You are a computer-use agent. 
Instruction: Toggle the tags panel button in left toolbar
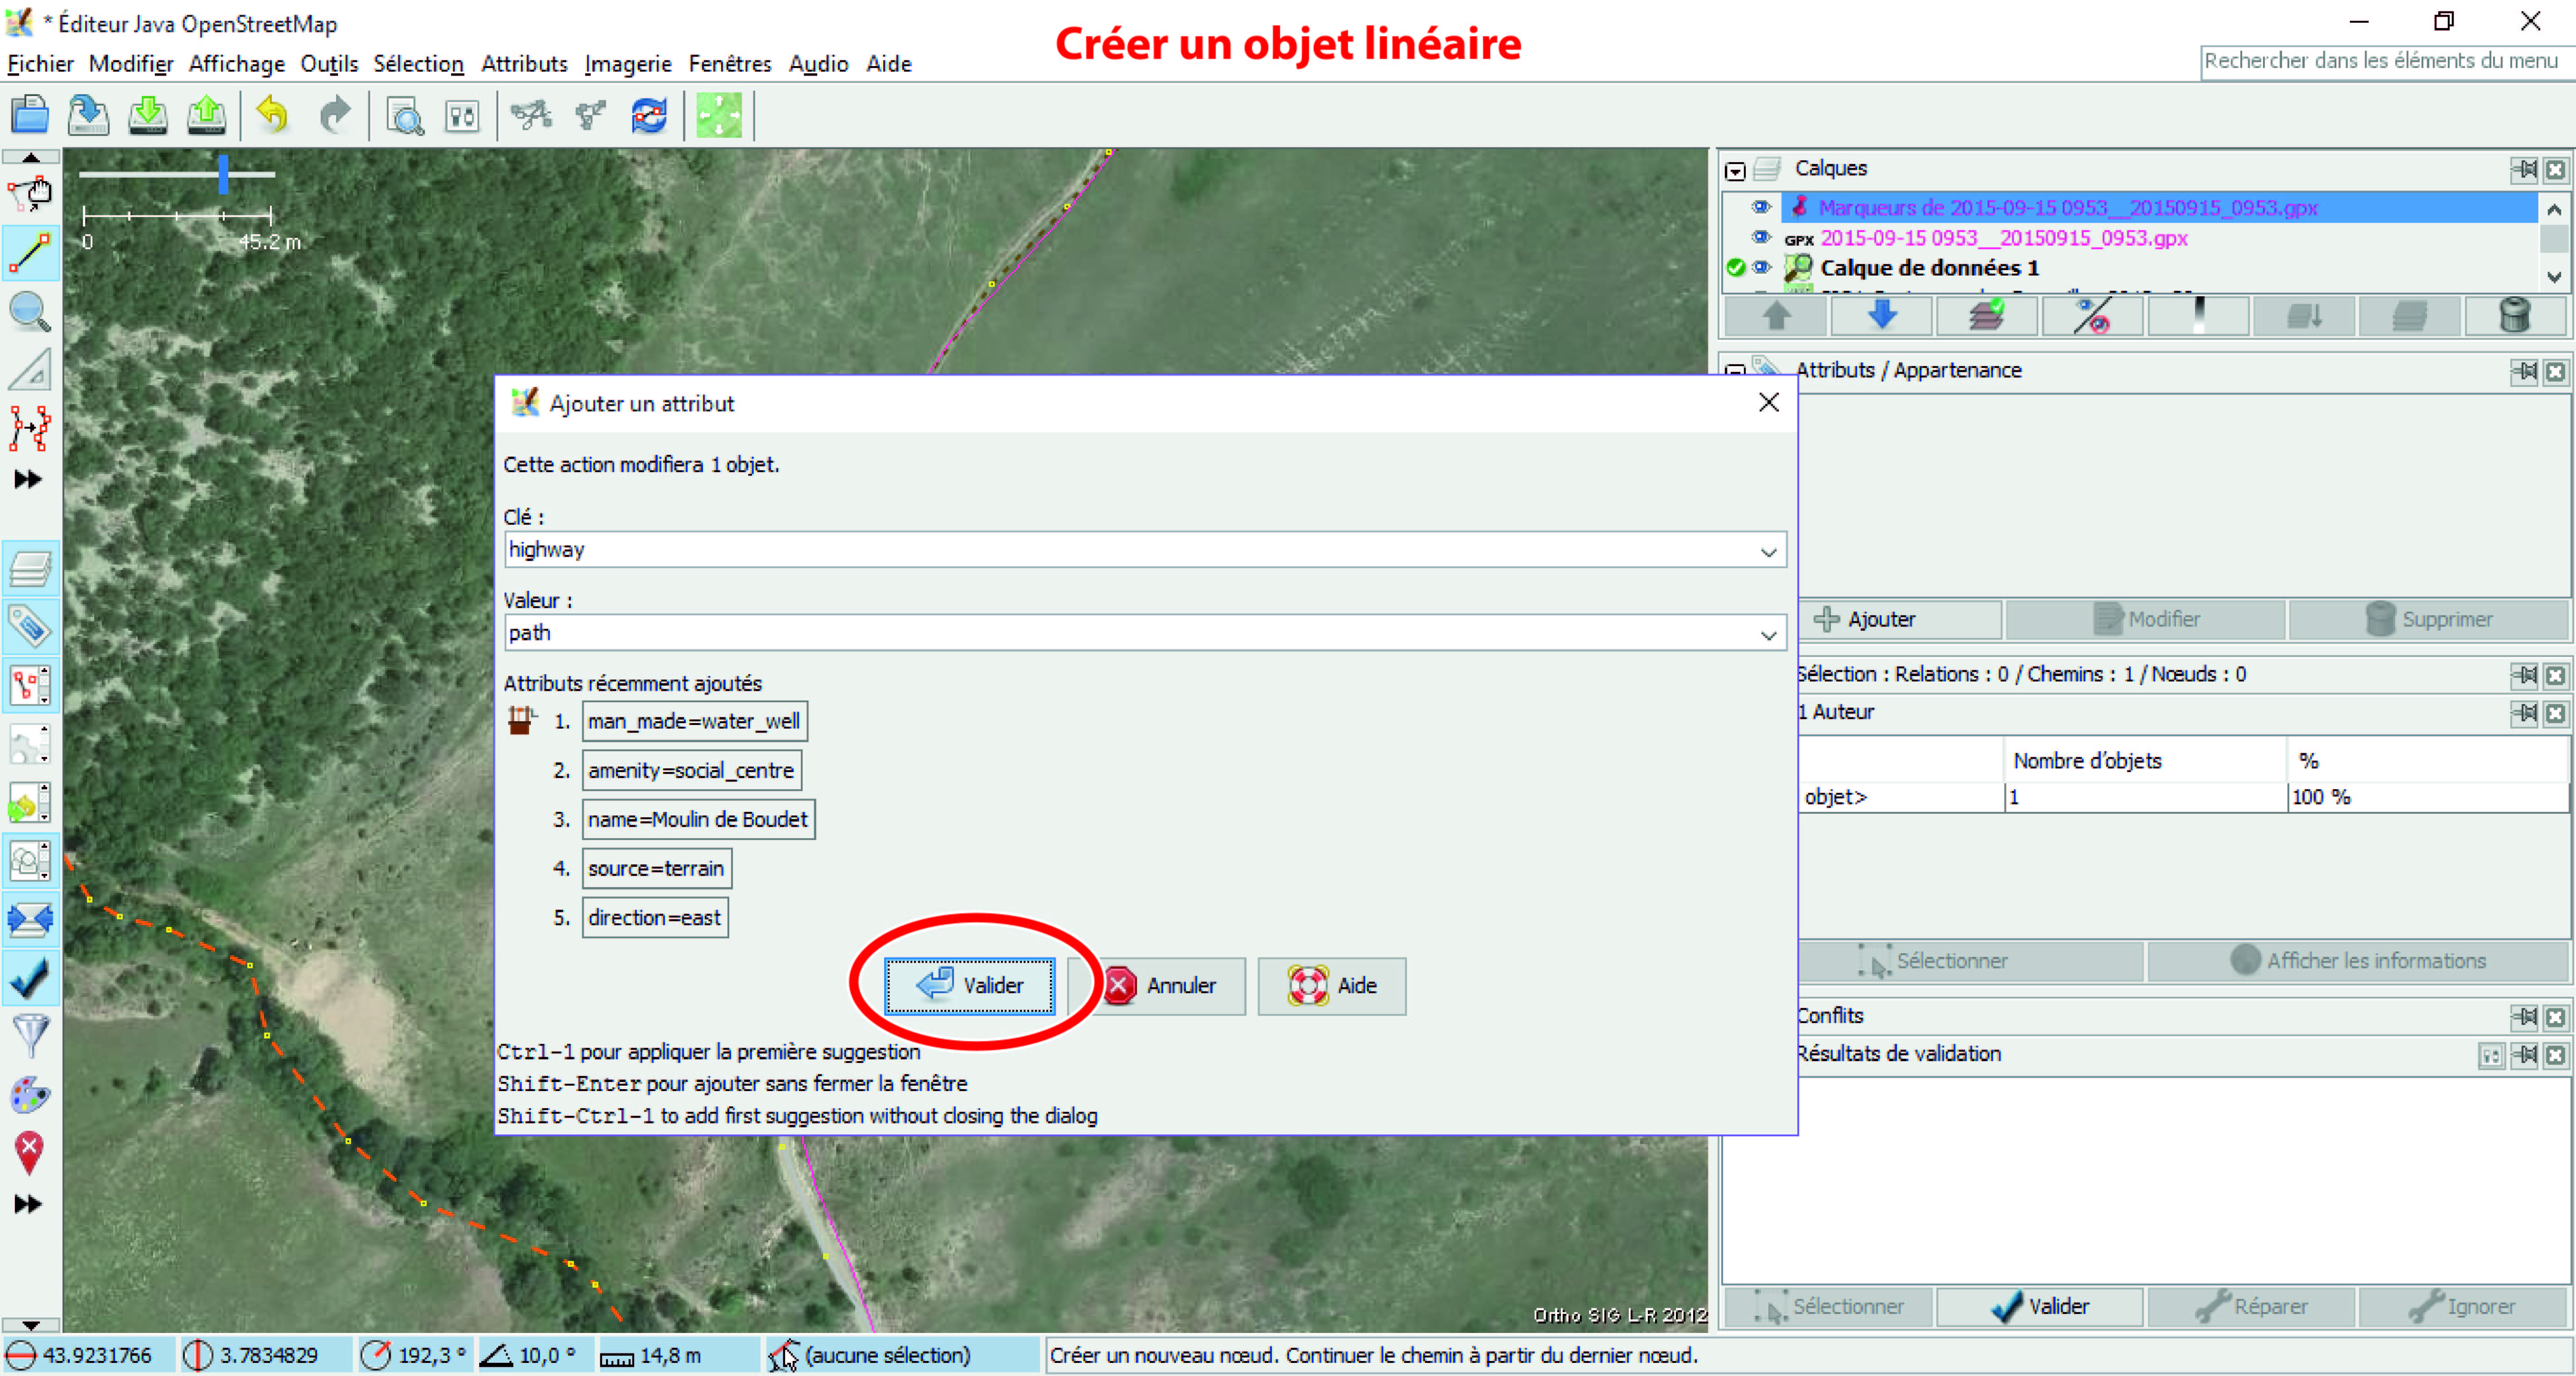(30, 627)
